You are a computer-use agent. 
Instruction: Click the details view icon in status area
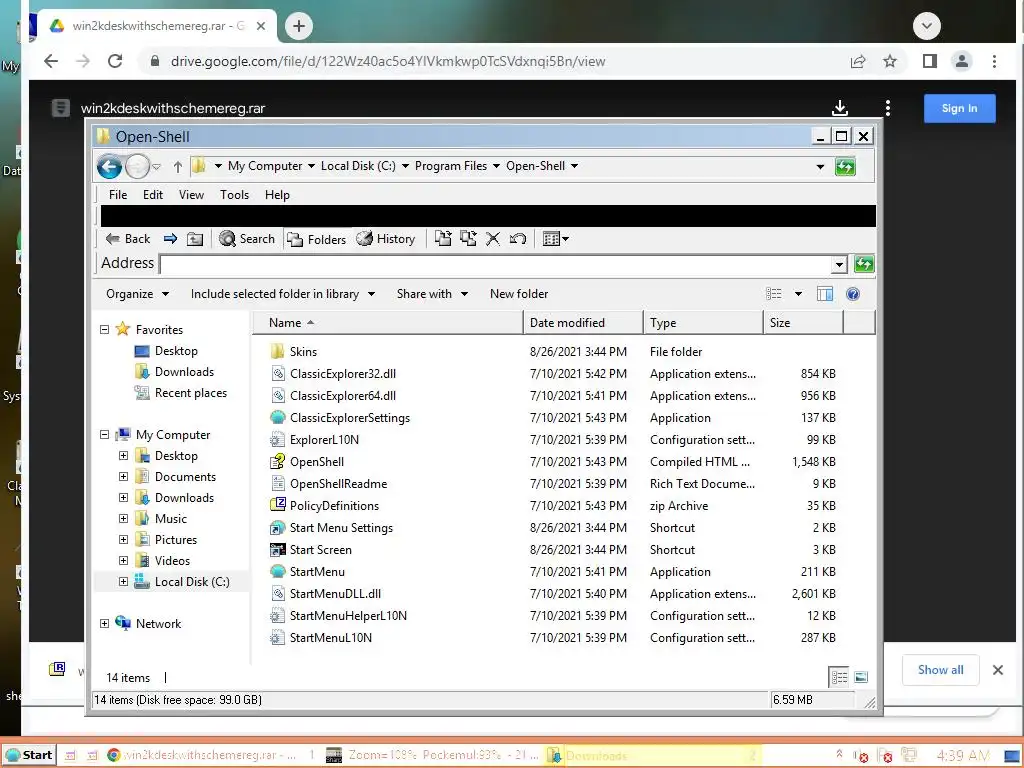(839, 677)
